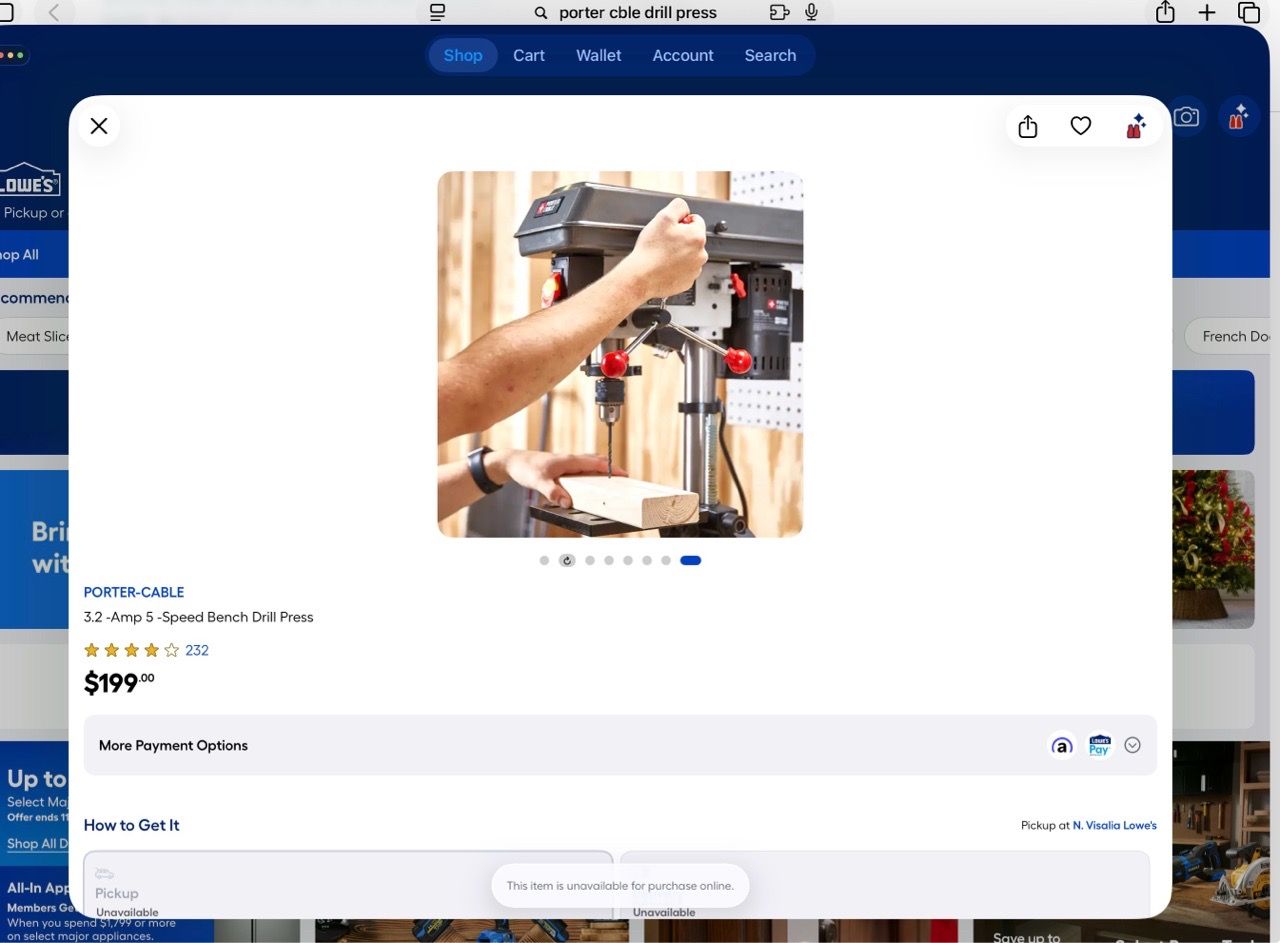Save item with the heart icon
Viewport: 1280px width, 943px height.
click(x=1081, y=126)
